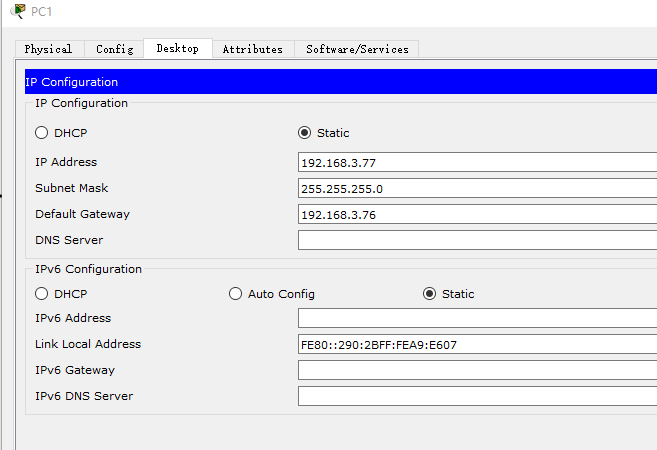Choose Auto Config for IPv6
657x450 pixels.
click(236, 294)
